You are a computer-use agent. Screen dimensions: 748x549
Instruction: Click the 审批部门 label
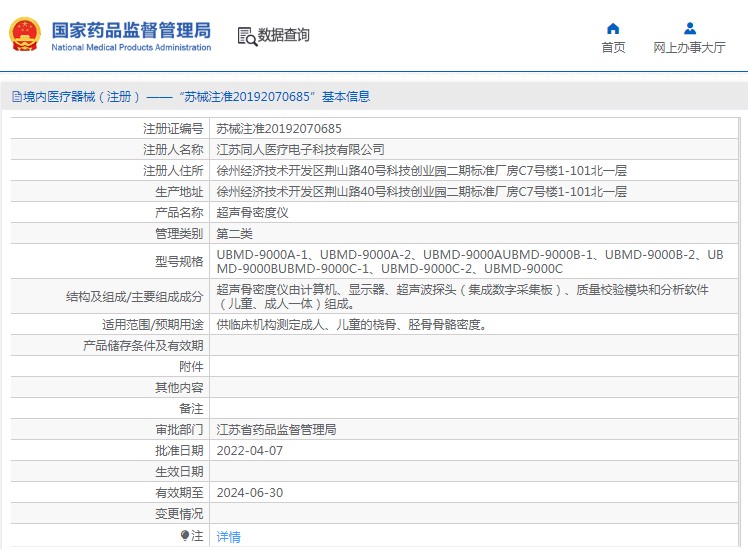[x=179, y=430]
